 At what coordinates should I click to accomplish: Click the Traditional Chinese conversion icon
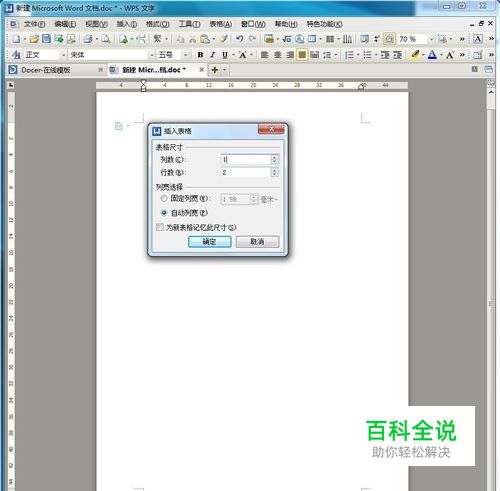158,39
